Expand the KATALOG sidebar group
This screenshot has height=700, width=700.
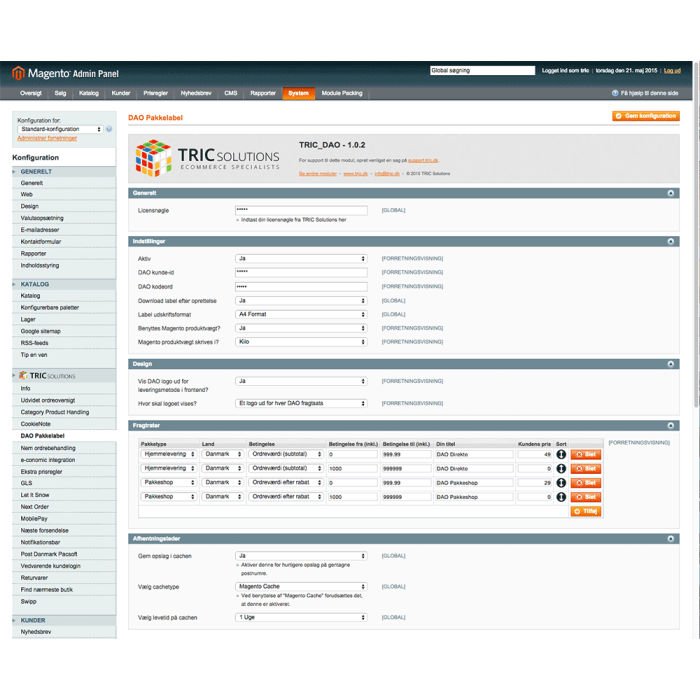pyautogui.click(x=64, y=284)
